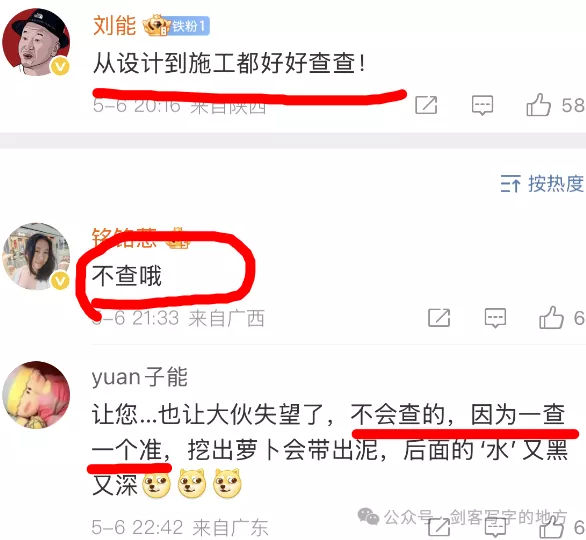586x540 pixels.
Task: Reply to 刘能's comment using comment icon
Action: pyautogui.click(x=482, y=105)
